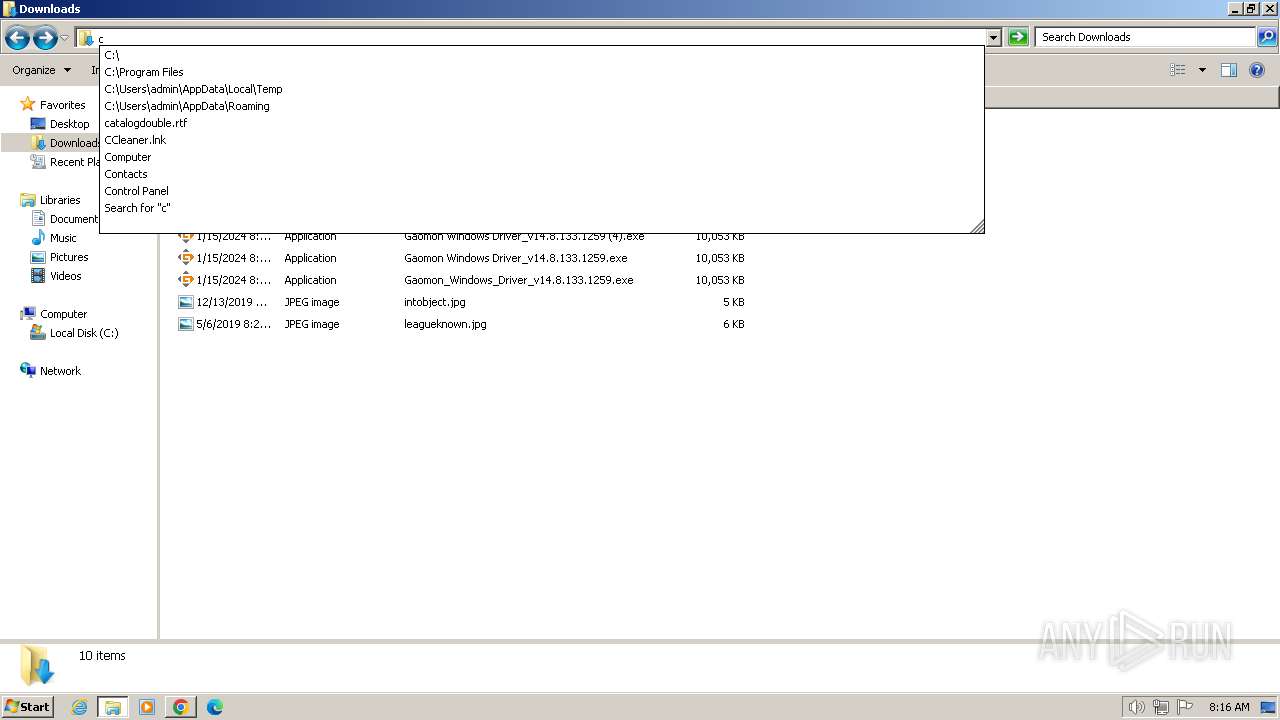The width and height of the screenshot is (1280, 720).
Task: Open the Help question mark icon
Action: click(x=1257, y=70)
